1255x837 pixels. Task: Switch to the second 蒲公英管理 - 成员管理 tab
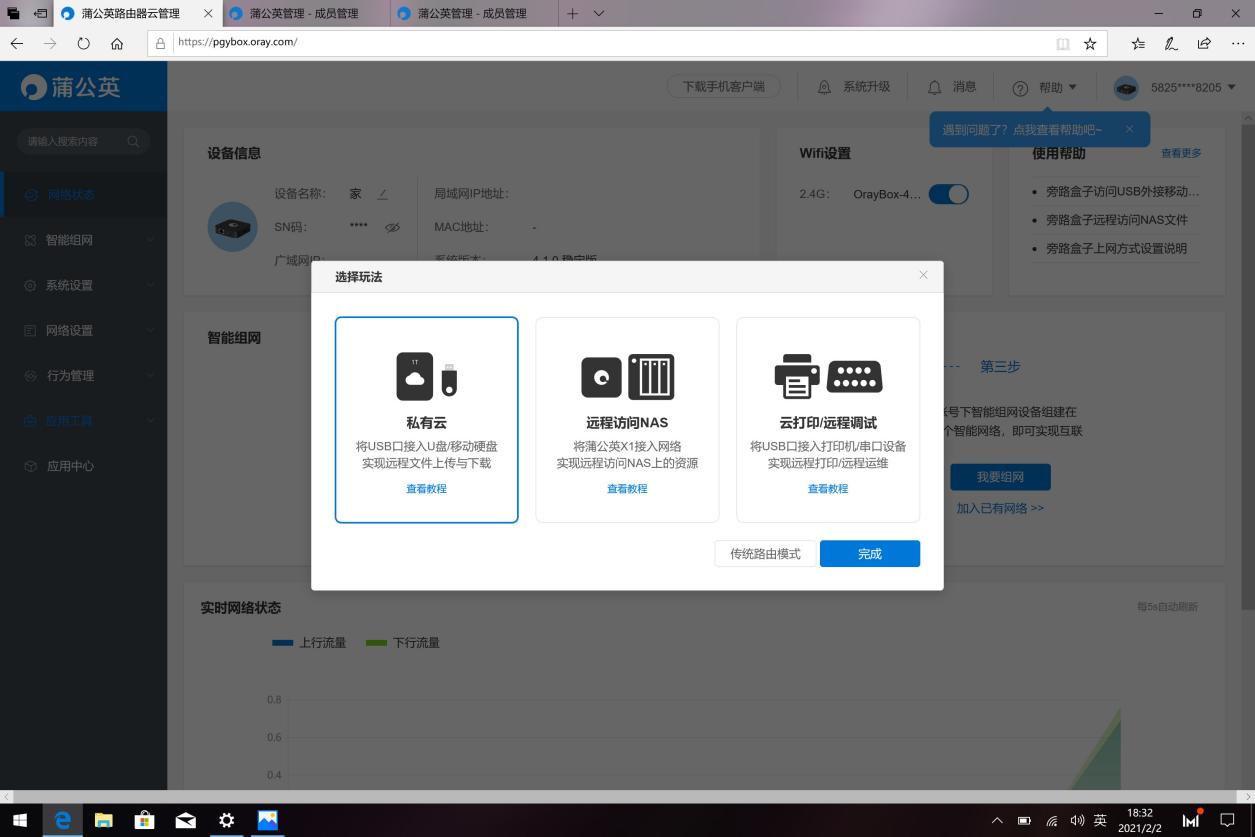pos(304,14)
